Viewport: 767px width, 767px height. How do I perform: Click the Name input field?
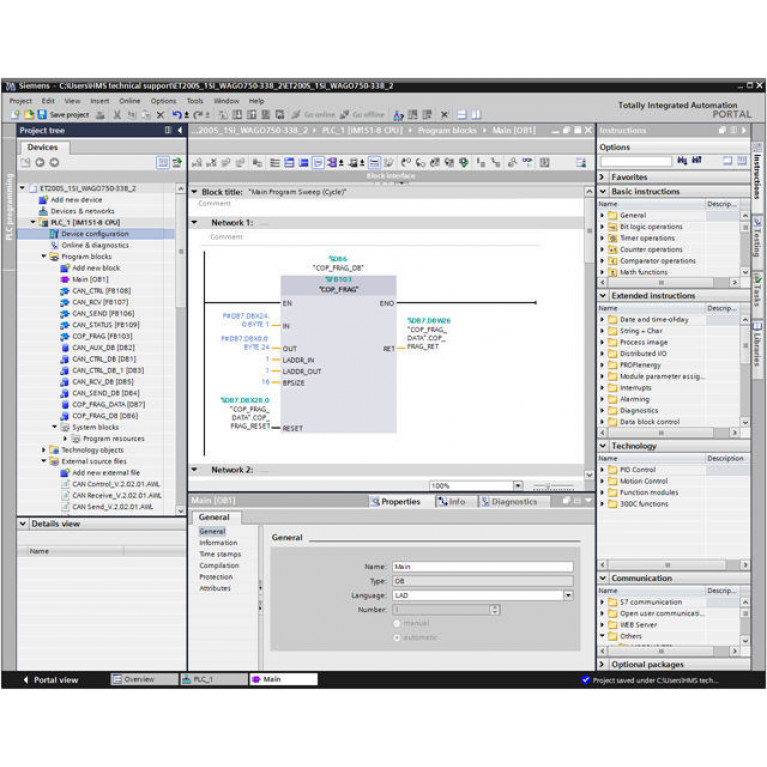482,566
